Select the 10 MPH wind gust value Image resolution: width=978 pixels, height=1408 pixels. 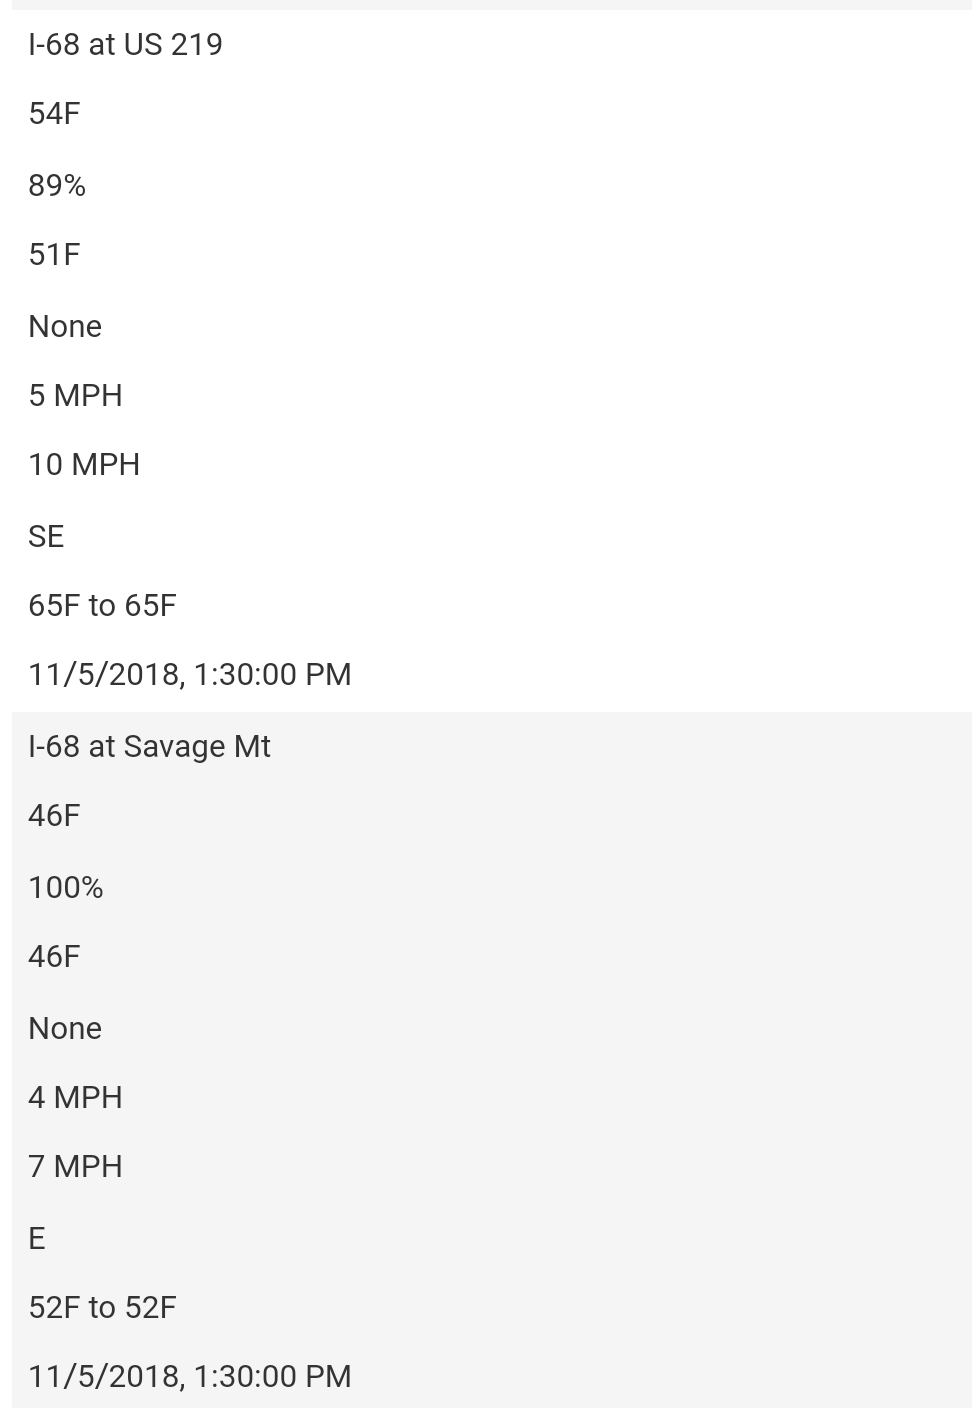coord(84,465)
